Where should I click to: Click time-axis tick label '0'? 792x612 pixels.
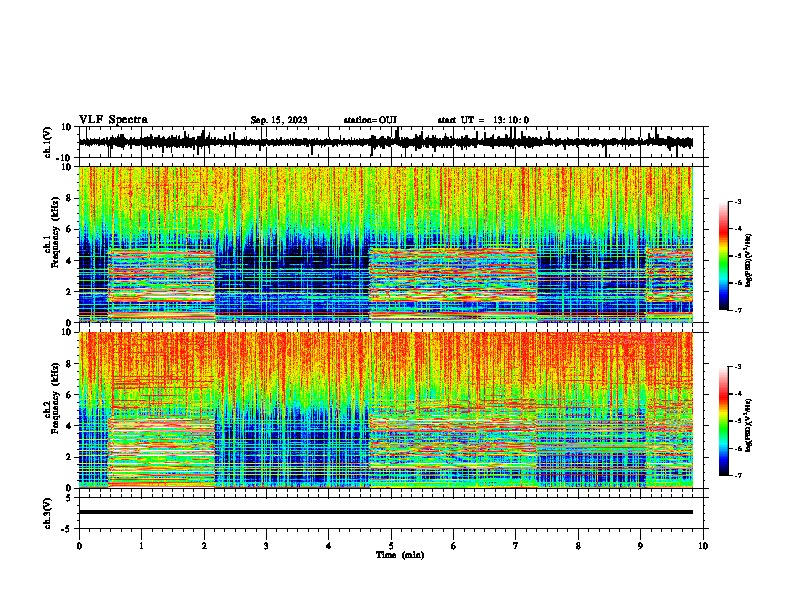pyautogui.click(x=79, y=546)
